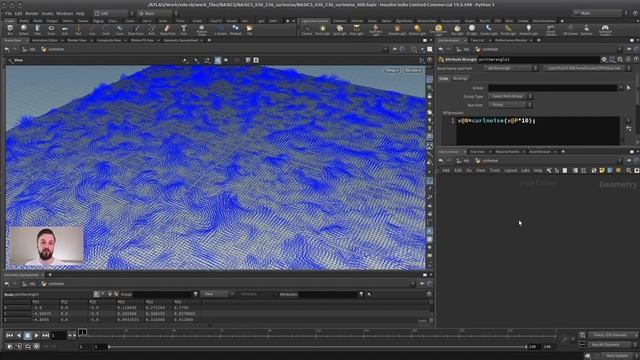Add a Distant Light

coord(417,29)
